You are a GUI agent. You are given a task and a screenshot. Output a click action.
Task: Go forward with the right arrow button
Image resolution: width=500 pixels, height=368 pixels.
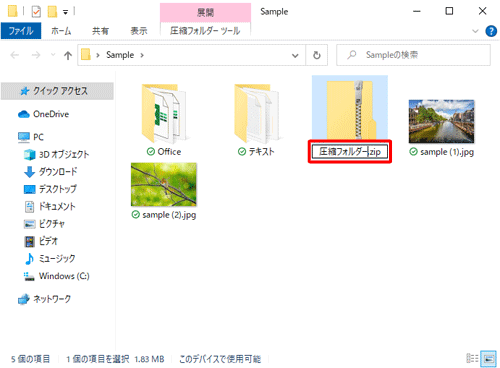click(x=36, y=55)
